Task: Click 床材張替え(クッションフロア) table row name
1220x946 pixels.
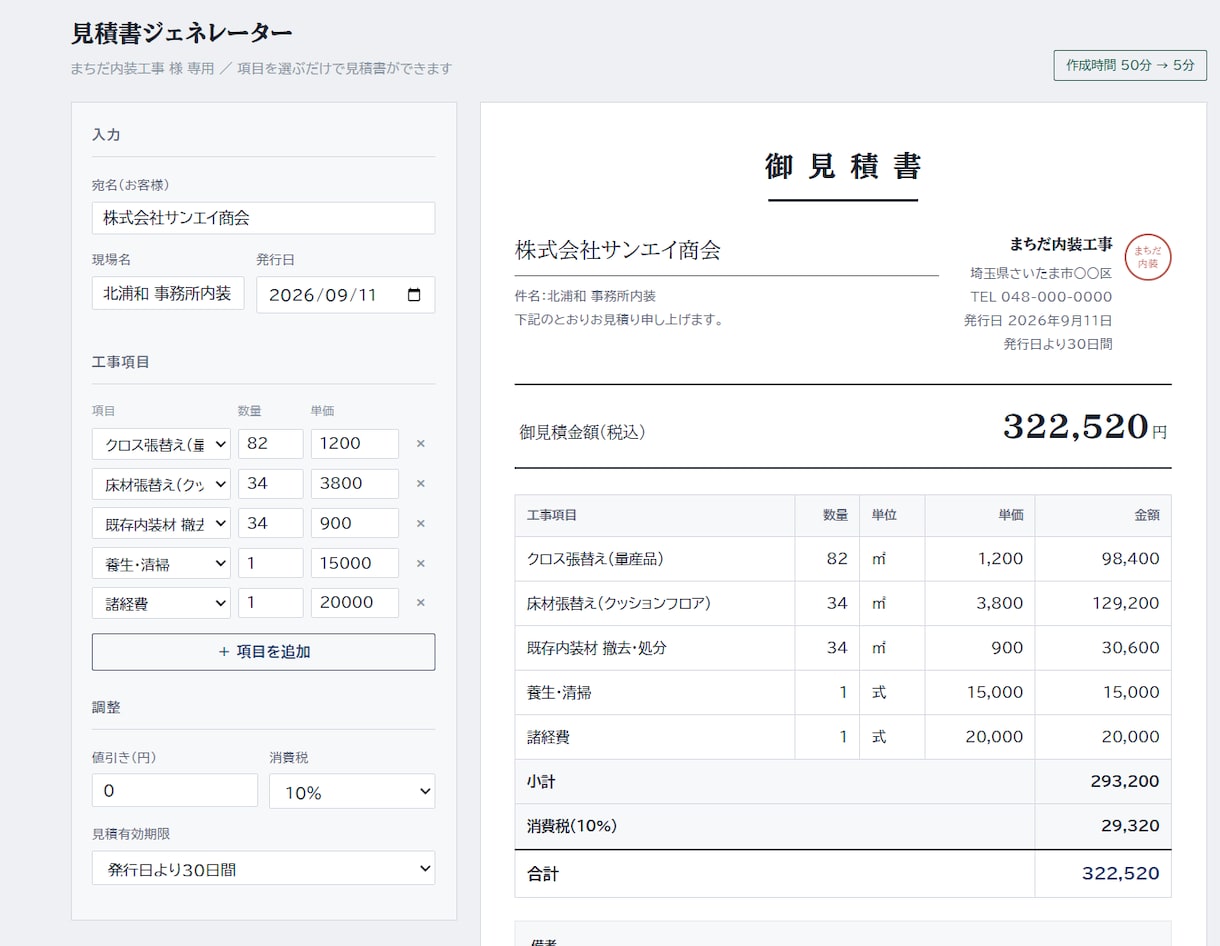Action: tap(619, 603)
